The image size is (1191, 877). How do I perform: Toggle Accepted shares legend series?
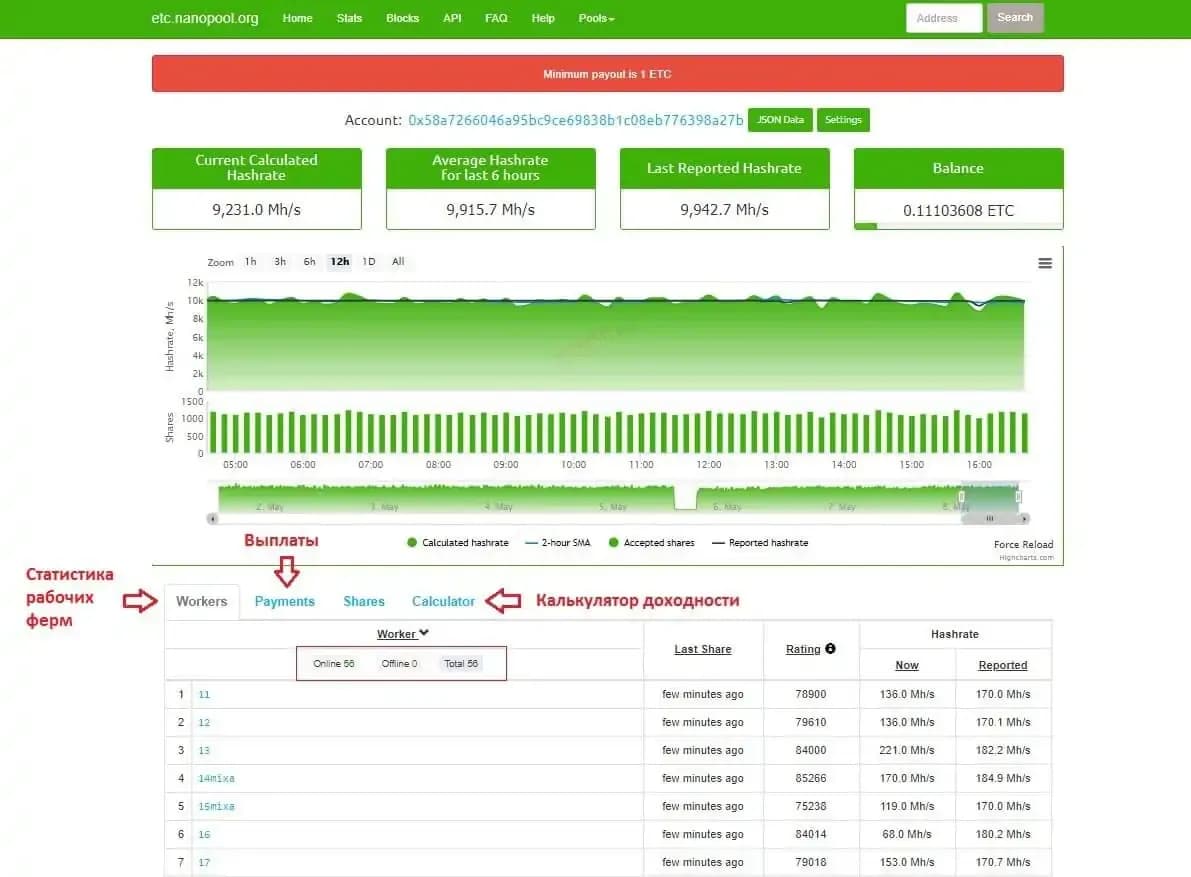tap(651, 543)
